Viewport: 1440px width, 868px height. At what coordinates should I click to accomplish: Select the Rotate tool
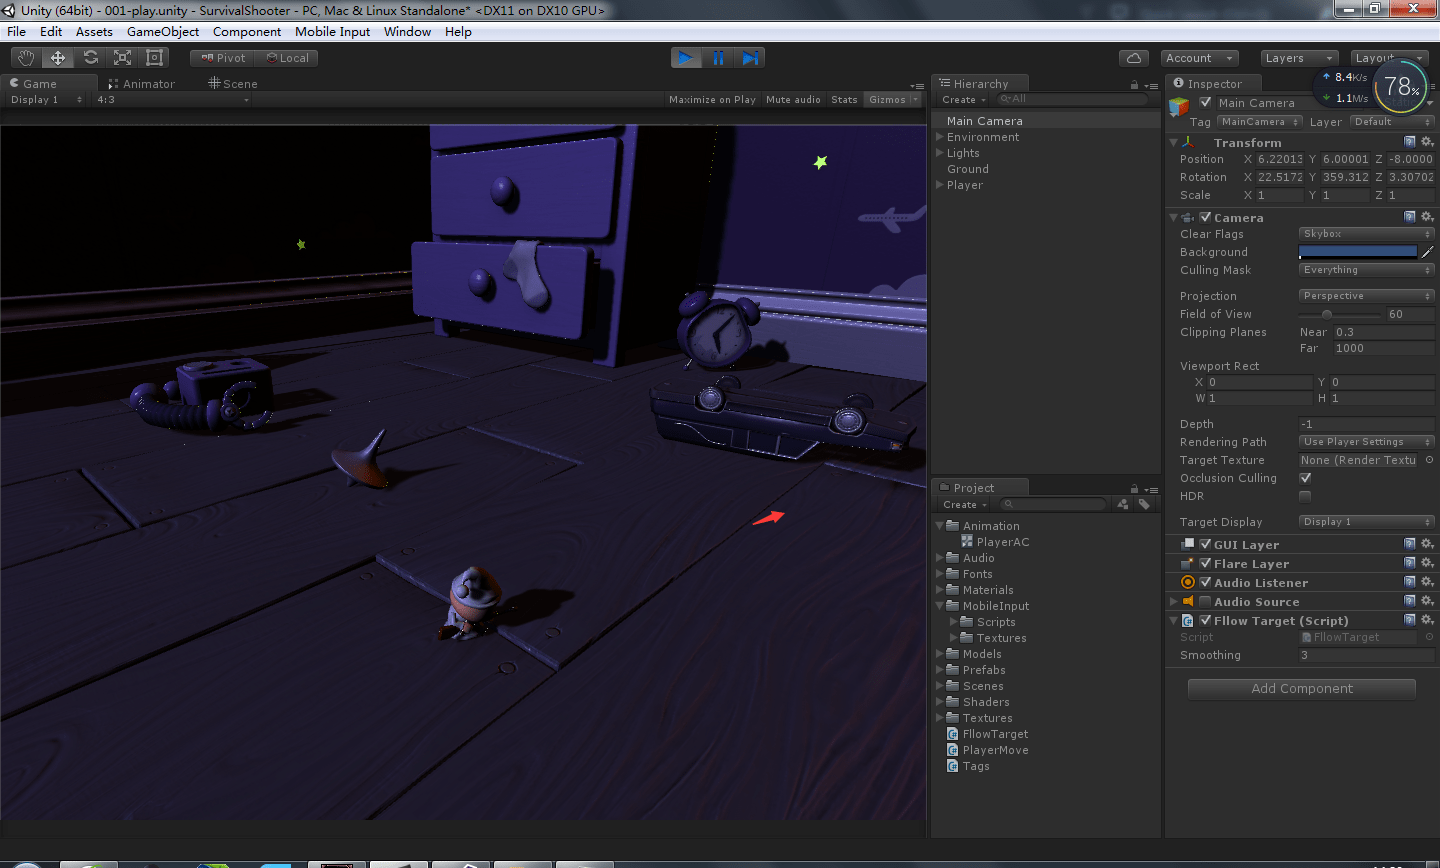pyautogui.click(x=89, y=57)
